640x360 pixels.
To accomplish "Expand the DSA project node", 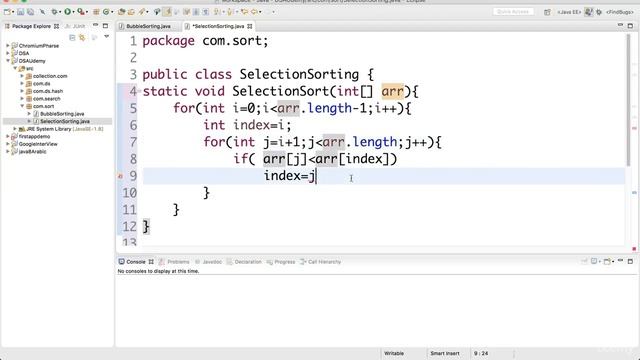I will (7, 53).
